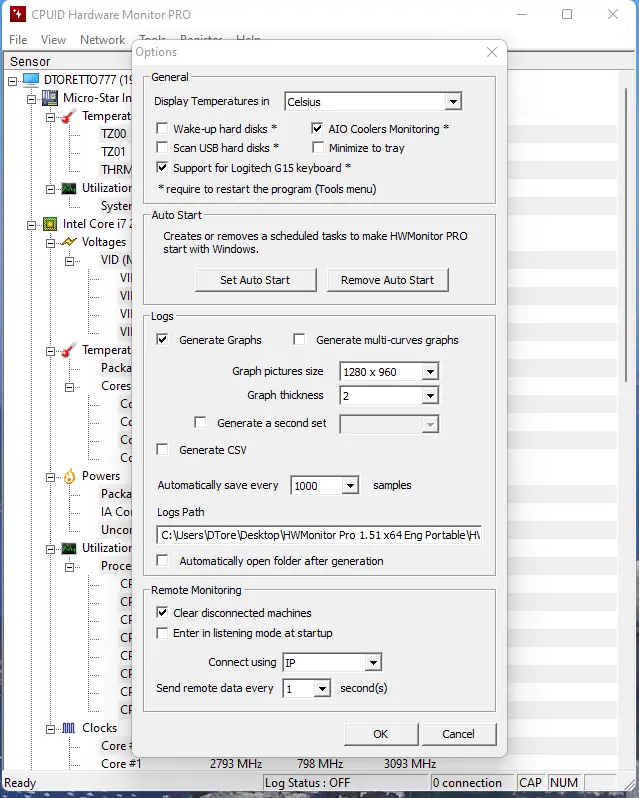Viewport: 639px width, 798px height.
Task: Open the Network menu
Action: (103, 40)
